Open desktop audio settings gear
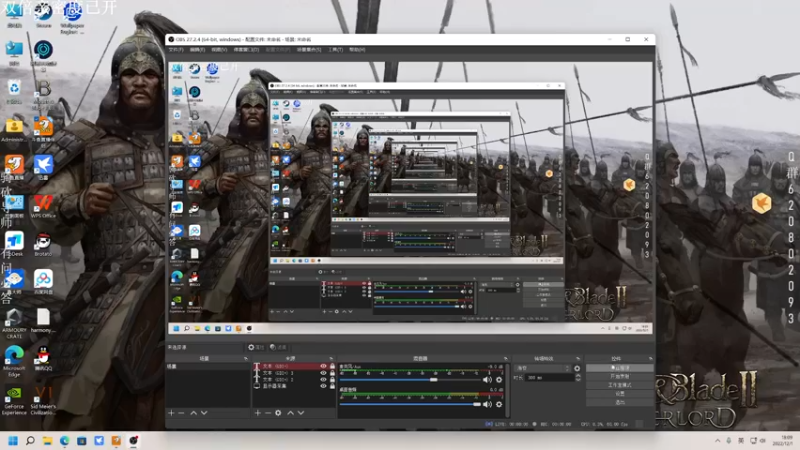This screenshot has width=800, height=450. click(x=499, y=404)
